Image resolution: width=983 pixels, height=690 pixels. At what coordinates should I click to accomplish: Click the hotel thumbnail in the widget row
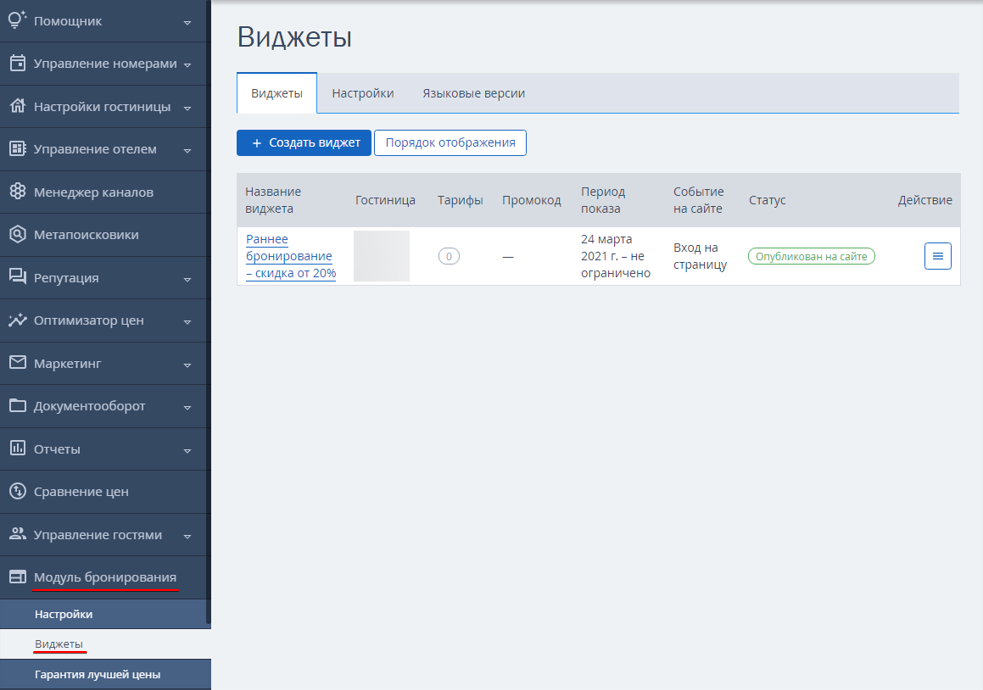(381, 256)
